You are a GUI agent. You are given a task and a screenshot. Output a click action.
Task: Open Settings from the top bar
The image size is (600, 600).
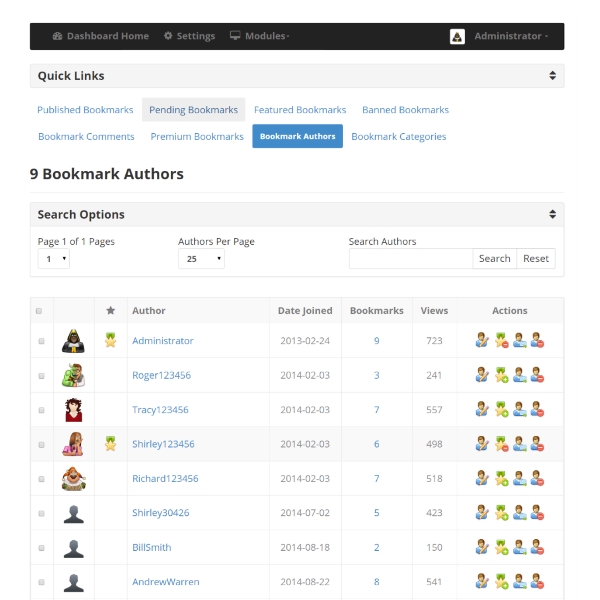coord(189,36)
